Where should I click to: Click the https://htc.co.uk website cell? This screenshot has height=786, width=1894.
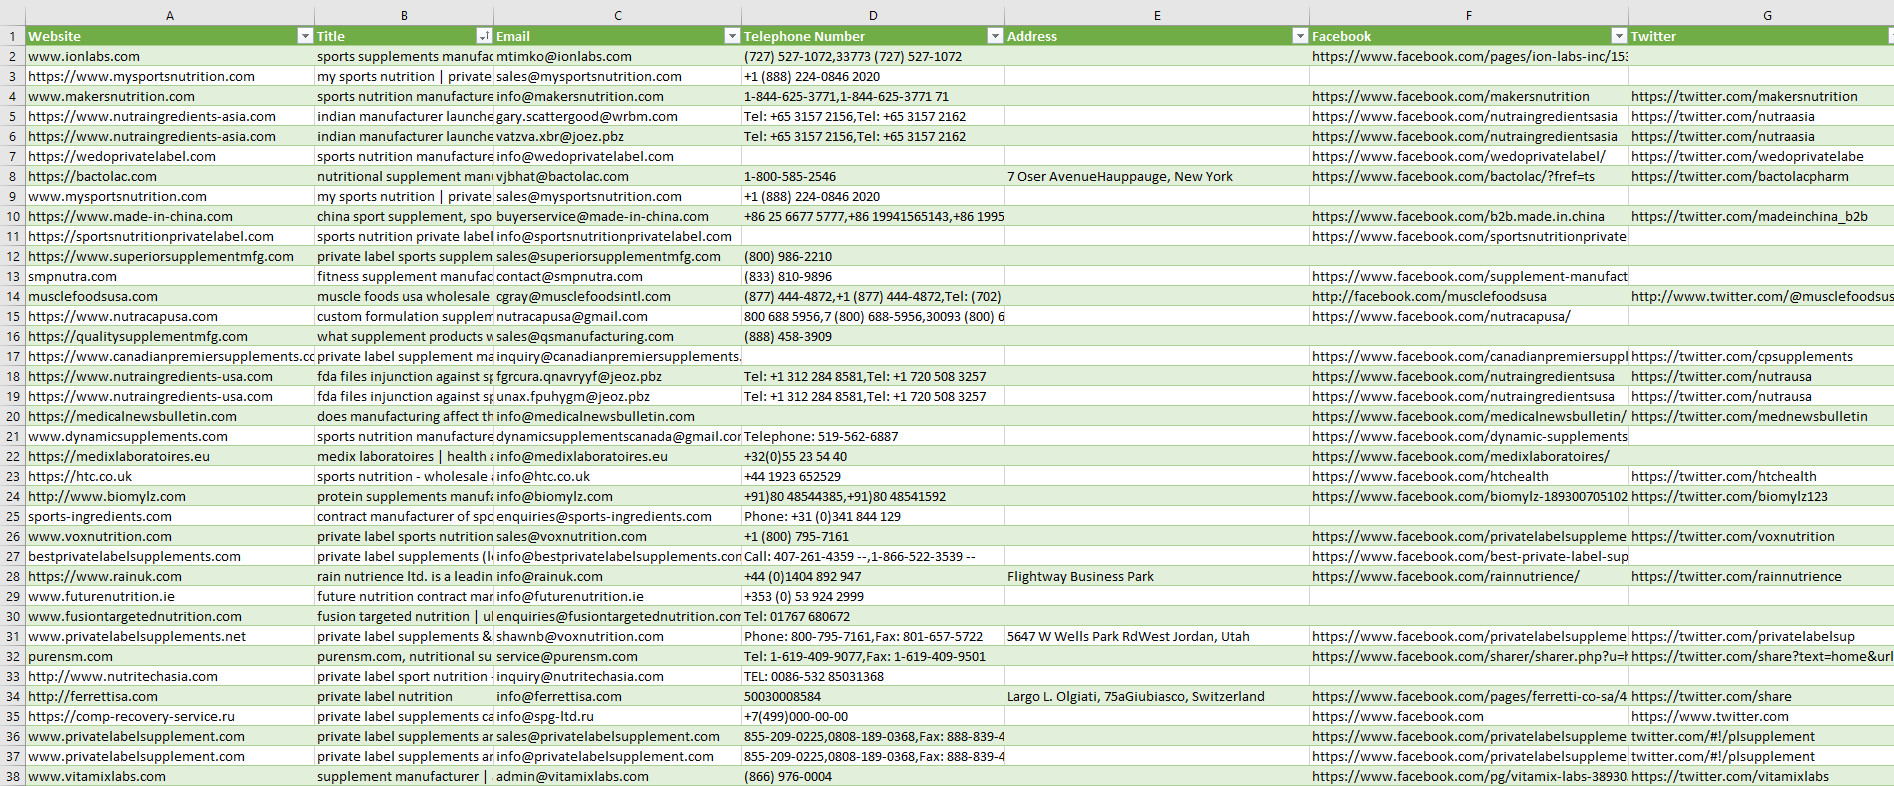pos(170,476)
